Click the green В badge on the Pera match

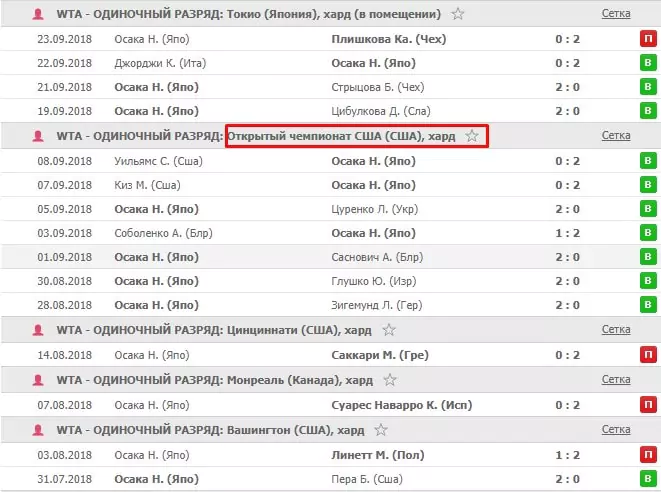point(648,479)
